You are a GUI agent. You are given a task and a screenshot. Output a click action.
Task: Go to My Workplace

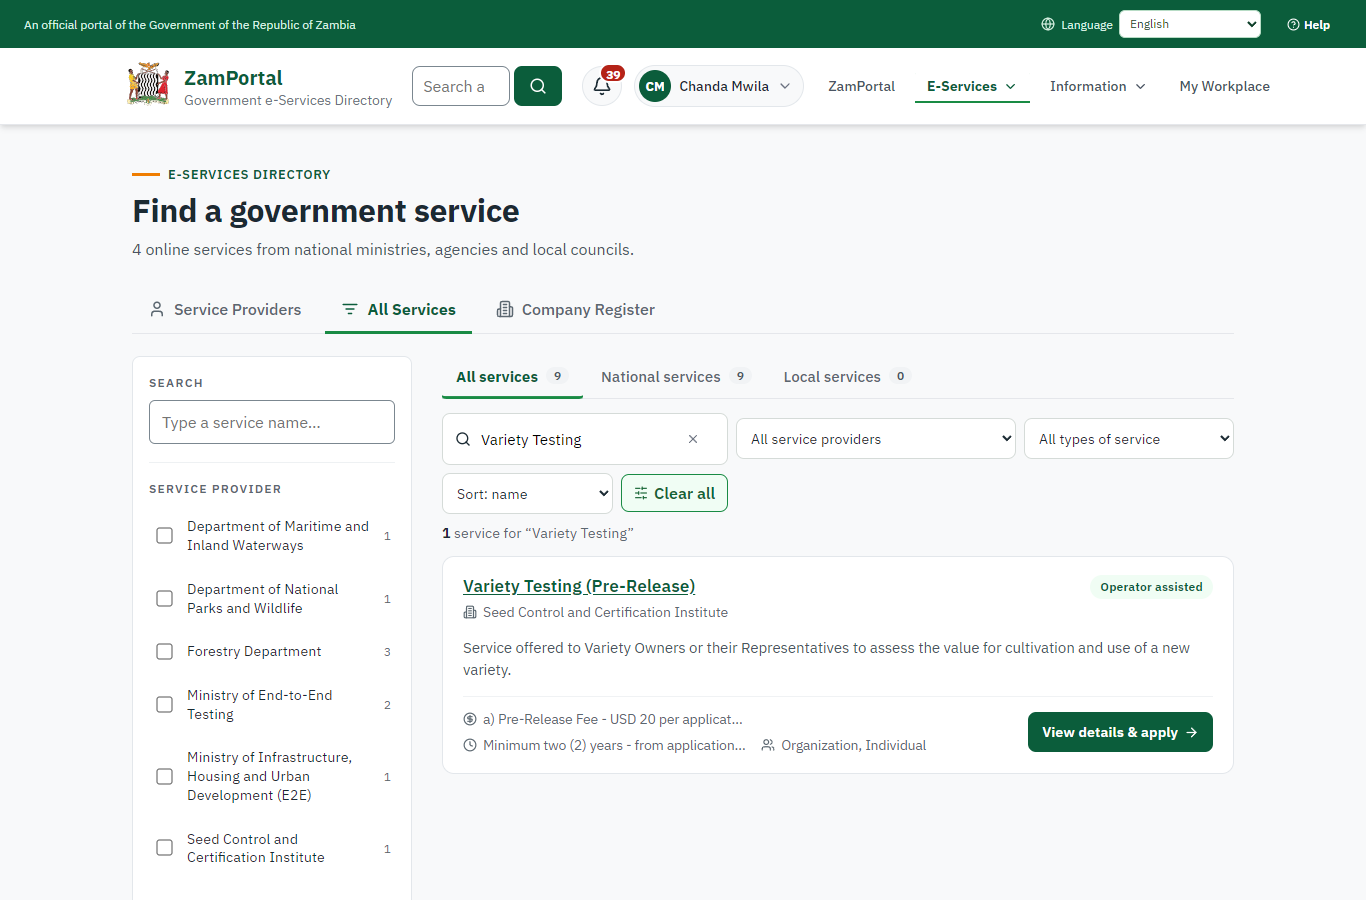pos(1224,86)
